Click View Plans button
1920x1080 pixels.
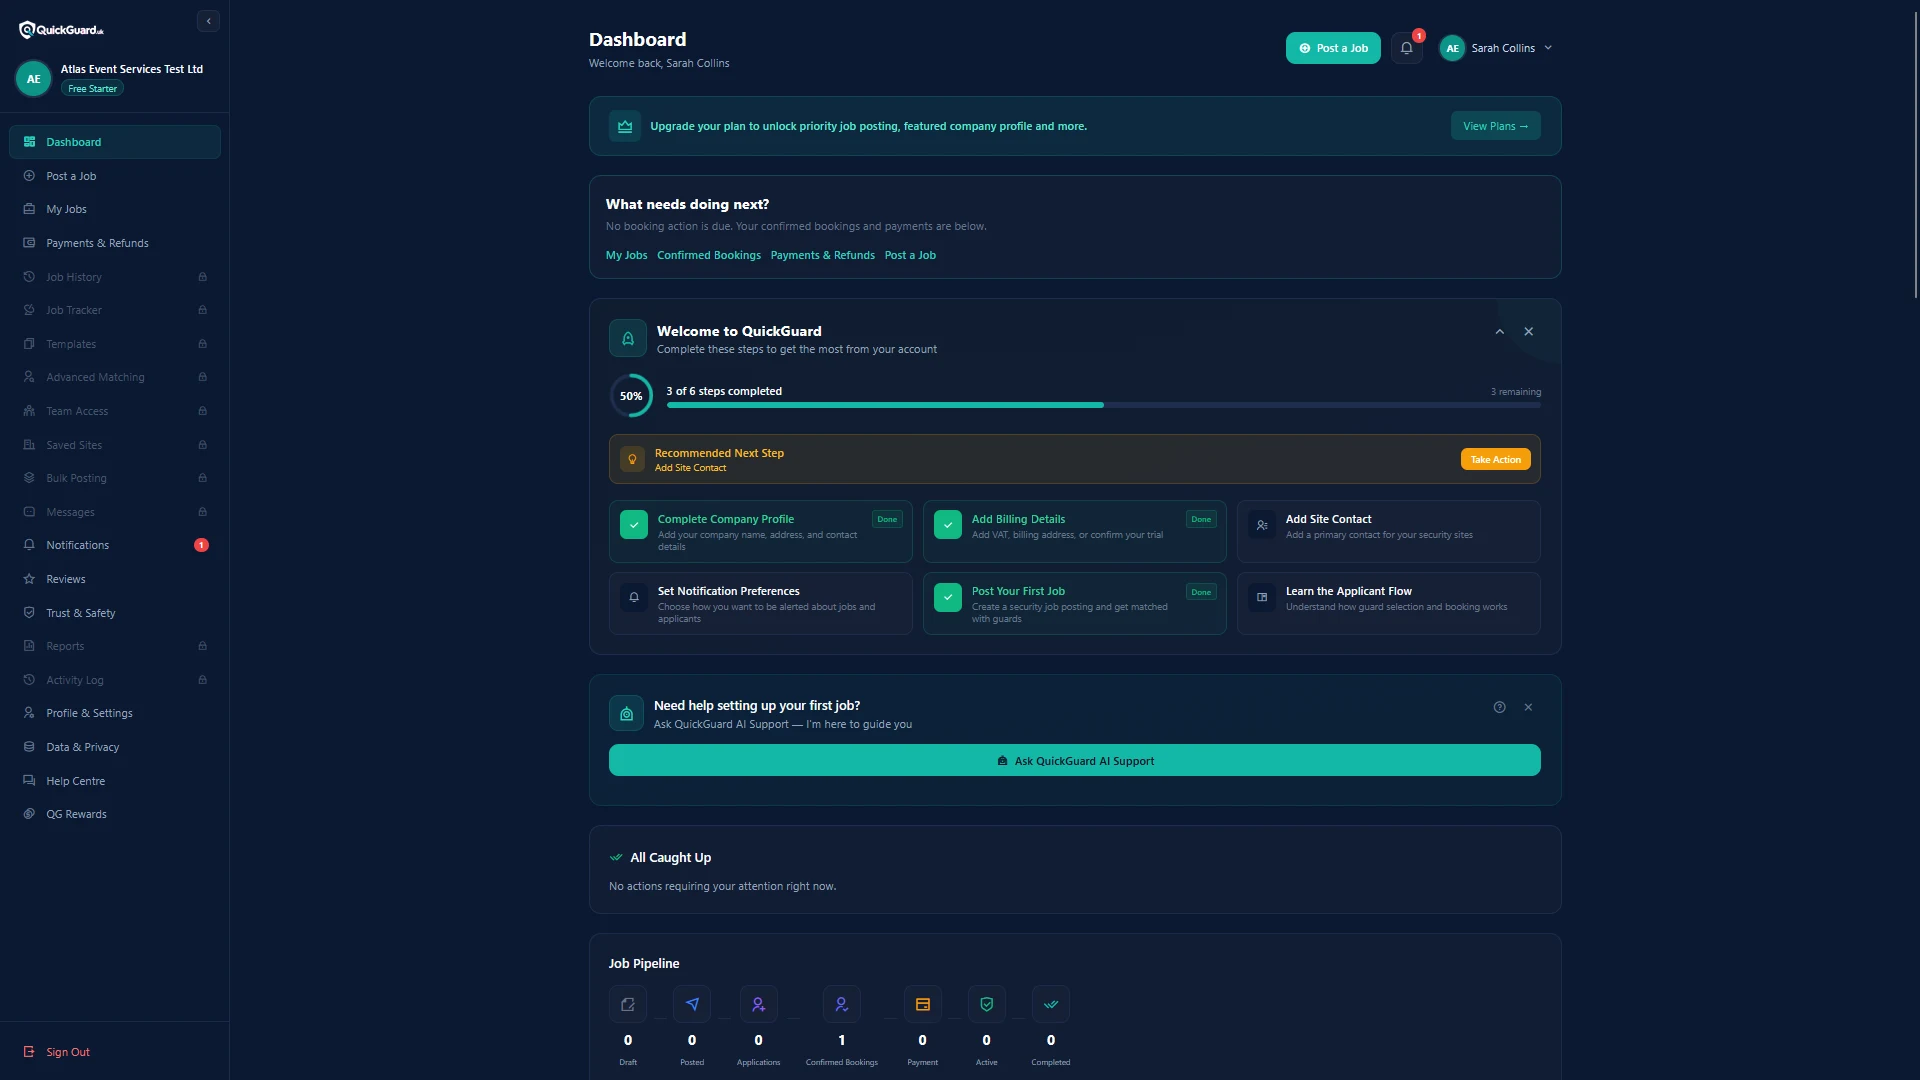[x=1495, y=126]
